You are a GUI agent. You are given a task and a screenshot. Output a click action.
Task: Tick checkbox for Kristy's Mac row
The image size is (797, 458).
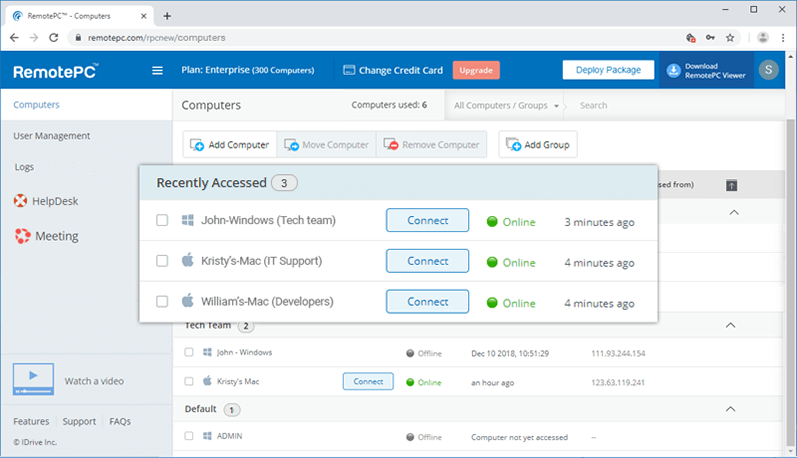tap(189, 381)
